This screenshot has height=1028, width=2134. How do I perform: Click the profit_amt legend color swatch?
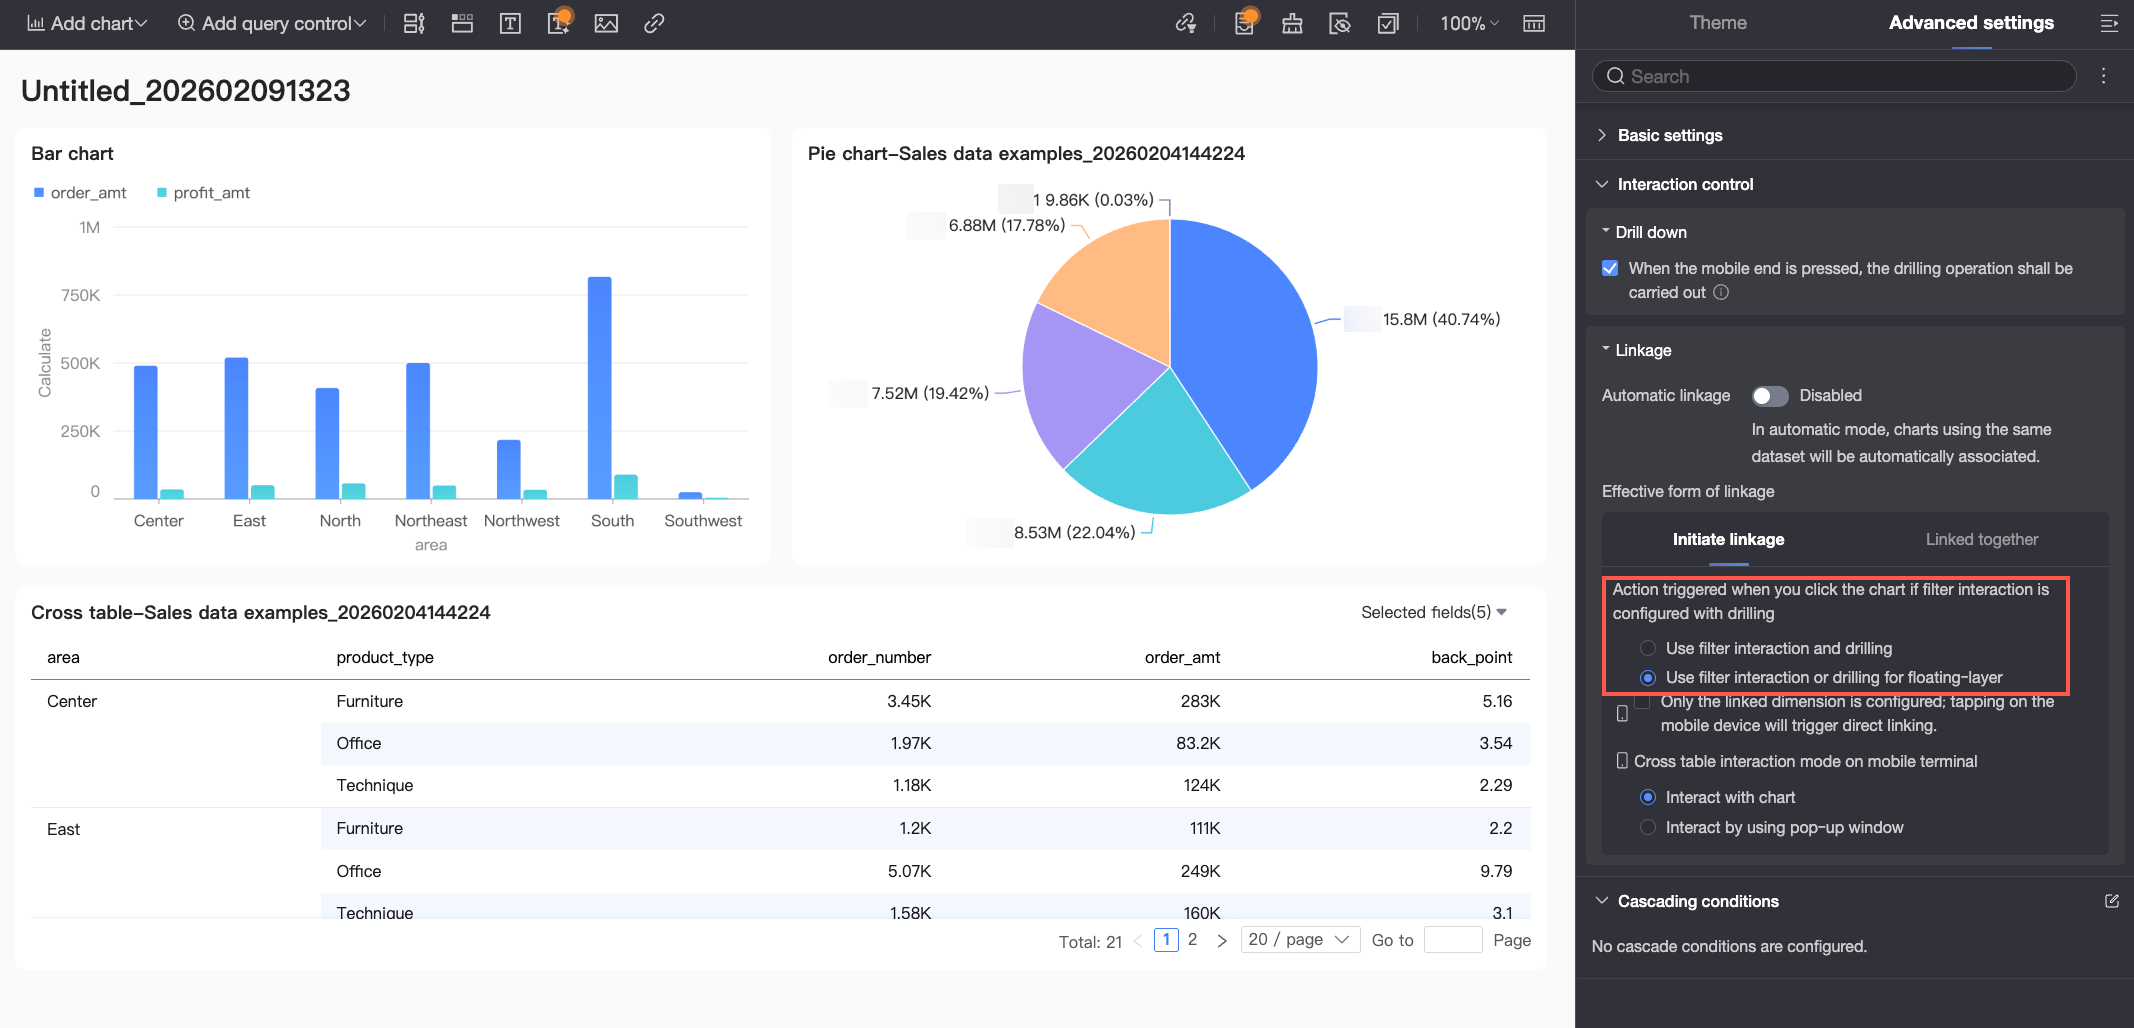pos(162,193)
